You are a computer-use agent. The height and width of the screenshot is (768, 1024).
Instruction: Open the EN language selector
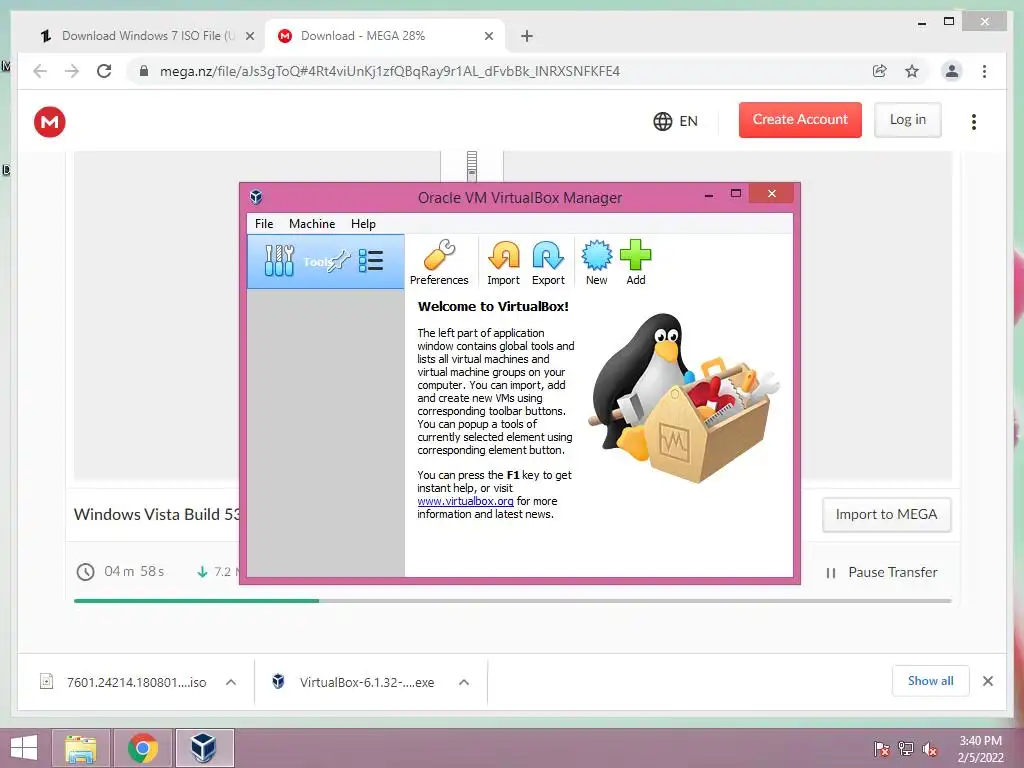pos(675,121)
